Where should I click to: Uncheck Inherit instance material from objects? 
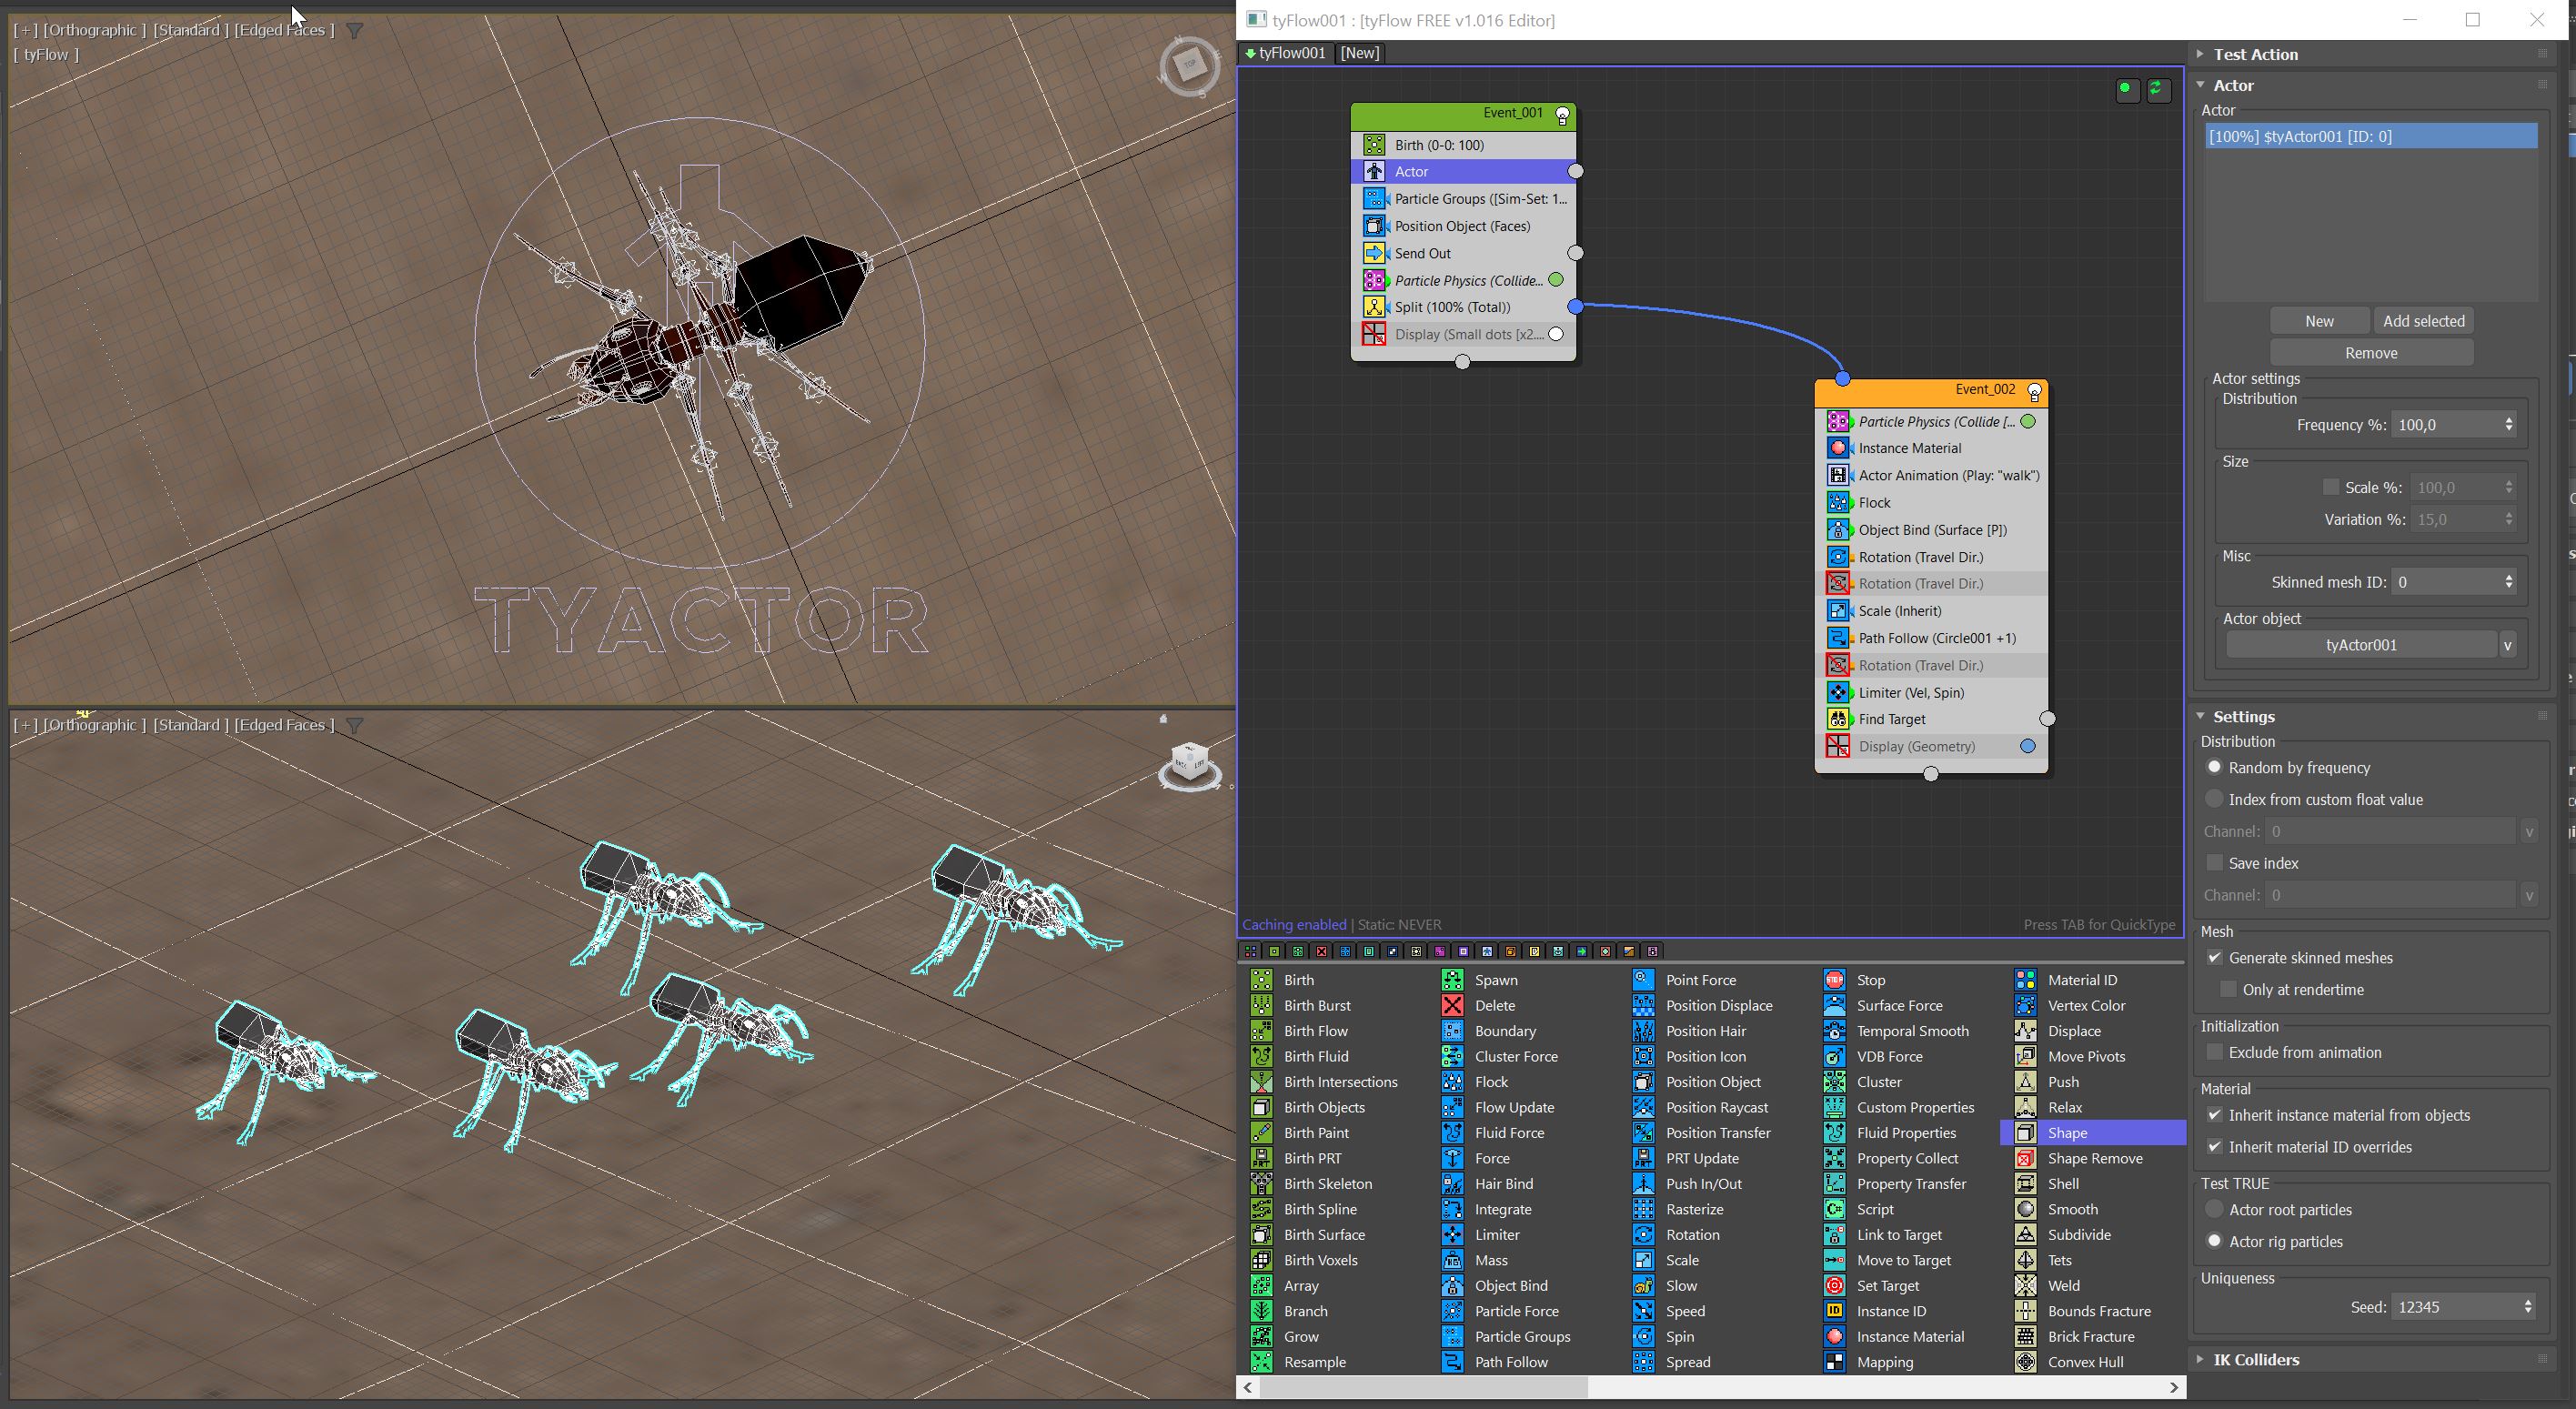2215,1116
